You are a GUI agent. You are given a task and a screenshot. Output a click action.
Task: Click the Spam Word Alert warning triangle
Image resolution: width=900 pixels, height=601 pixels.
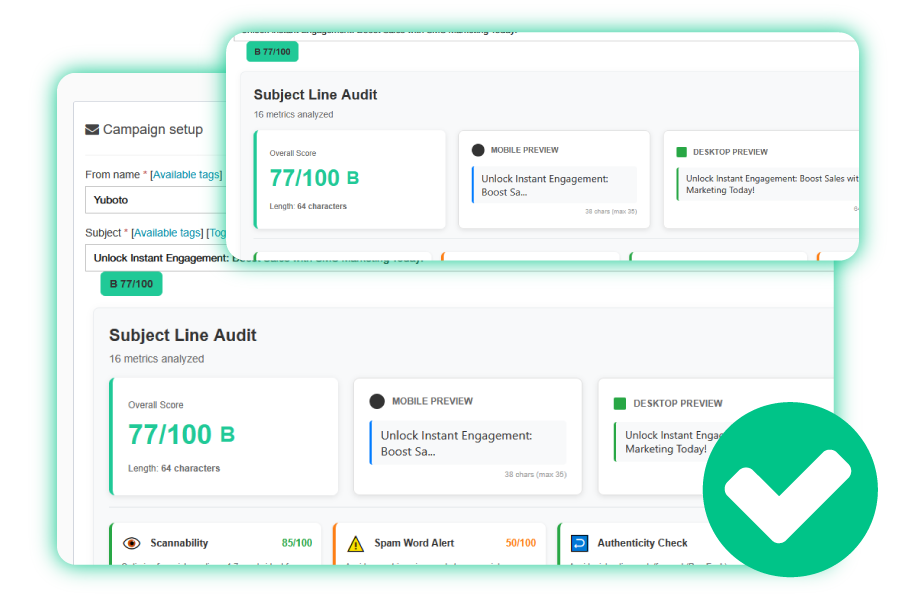[355, 544]
